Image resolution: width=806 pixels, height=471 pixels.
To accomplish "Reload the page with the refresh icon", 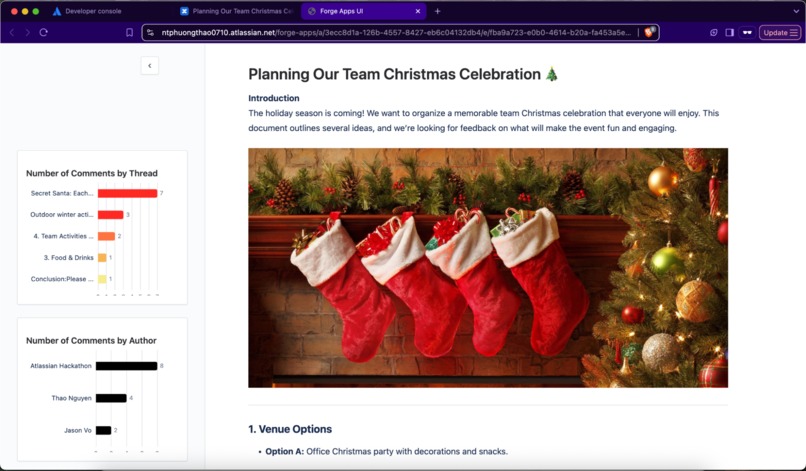I will click(x=44, y=32).
